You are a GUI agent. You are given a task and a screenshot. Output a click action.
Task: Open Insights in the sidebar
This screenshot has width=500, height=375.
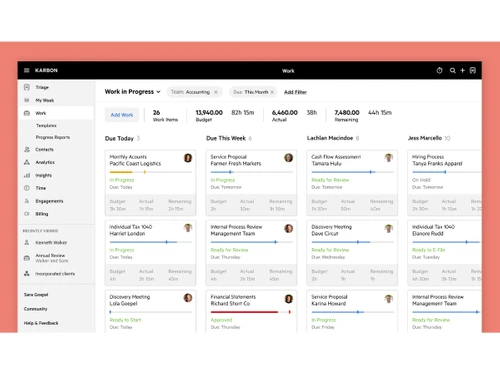pyautogui.click(x=44, y=175)
